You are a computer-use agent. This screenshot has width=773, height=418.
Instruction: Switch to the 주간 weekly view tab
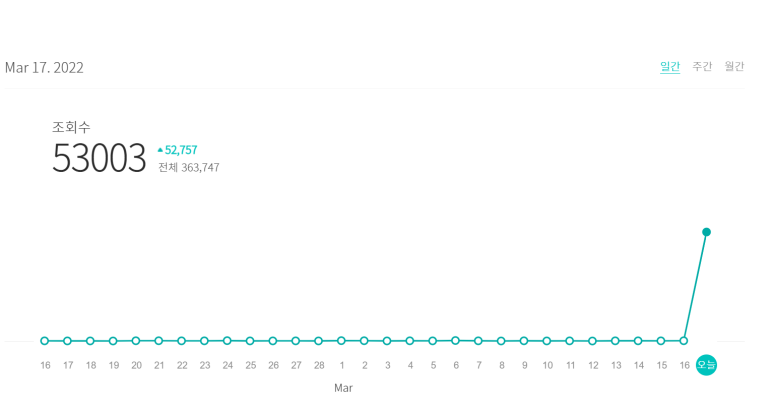click(702, 66)
